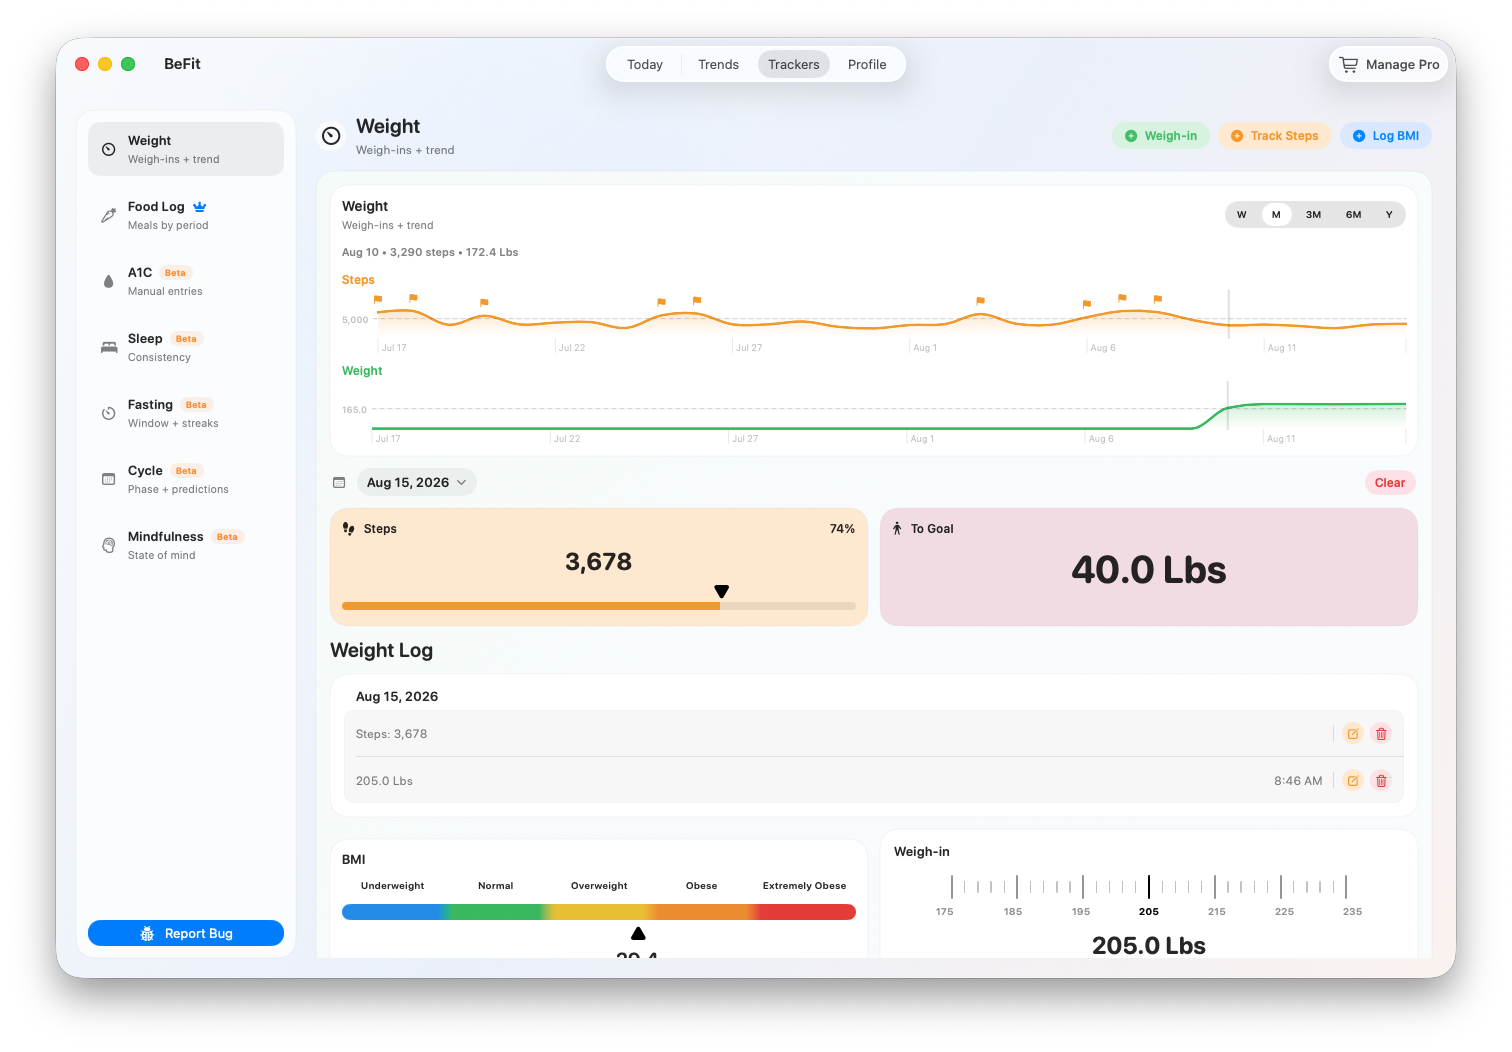
Task: Click the BMI scale pointer triangle
Action: pos(638,933)
